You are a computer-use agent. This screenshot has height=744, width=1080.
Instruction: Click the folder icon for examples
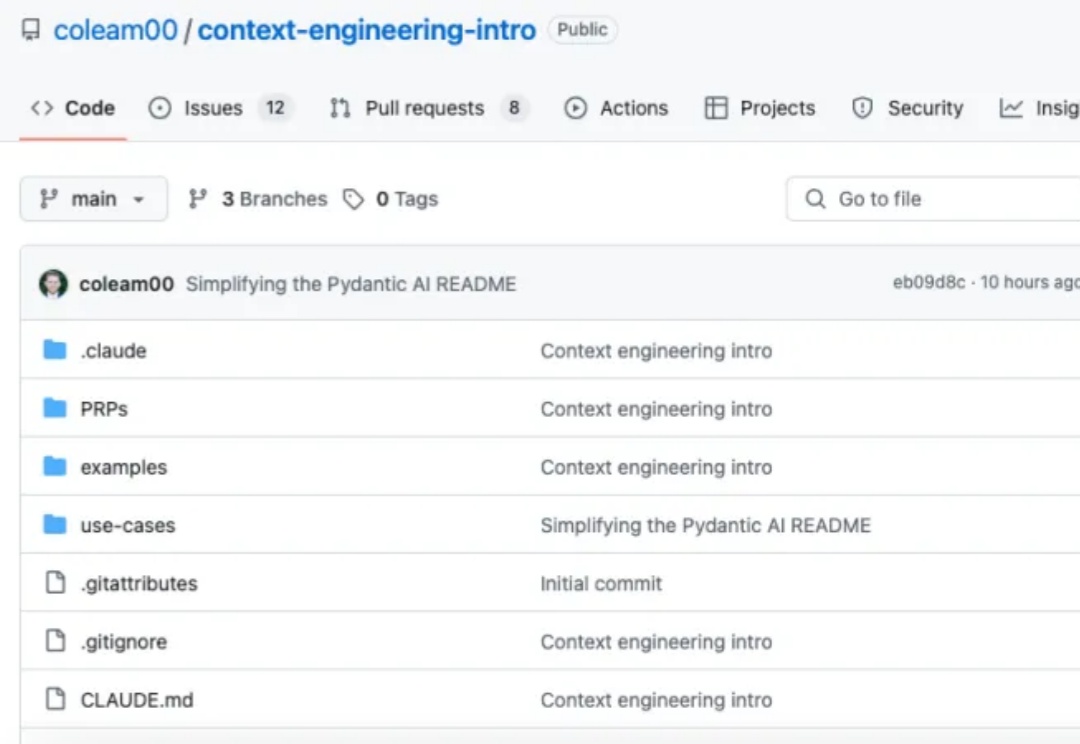point(54,466)
